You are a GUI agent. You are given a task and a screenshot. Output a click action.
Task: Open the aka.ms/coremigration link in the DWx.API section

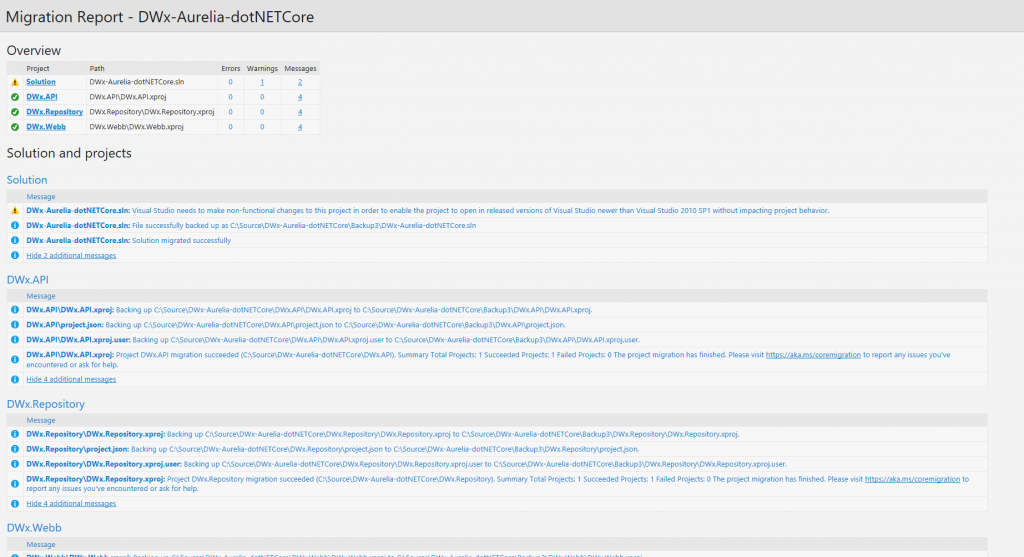click(x=813, y=355)
